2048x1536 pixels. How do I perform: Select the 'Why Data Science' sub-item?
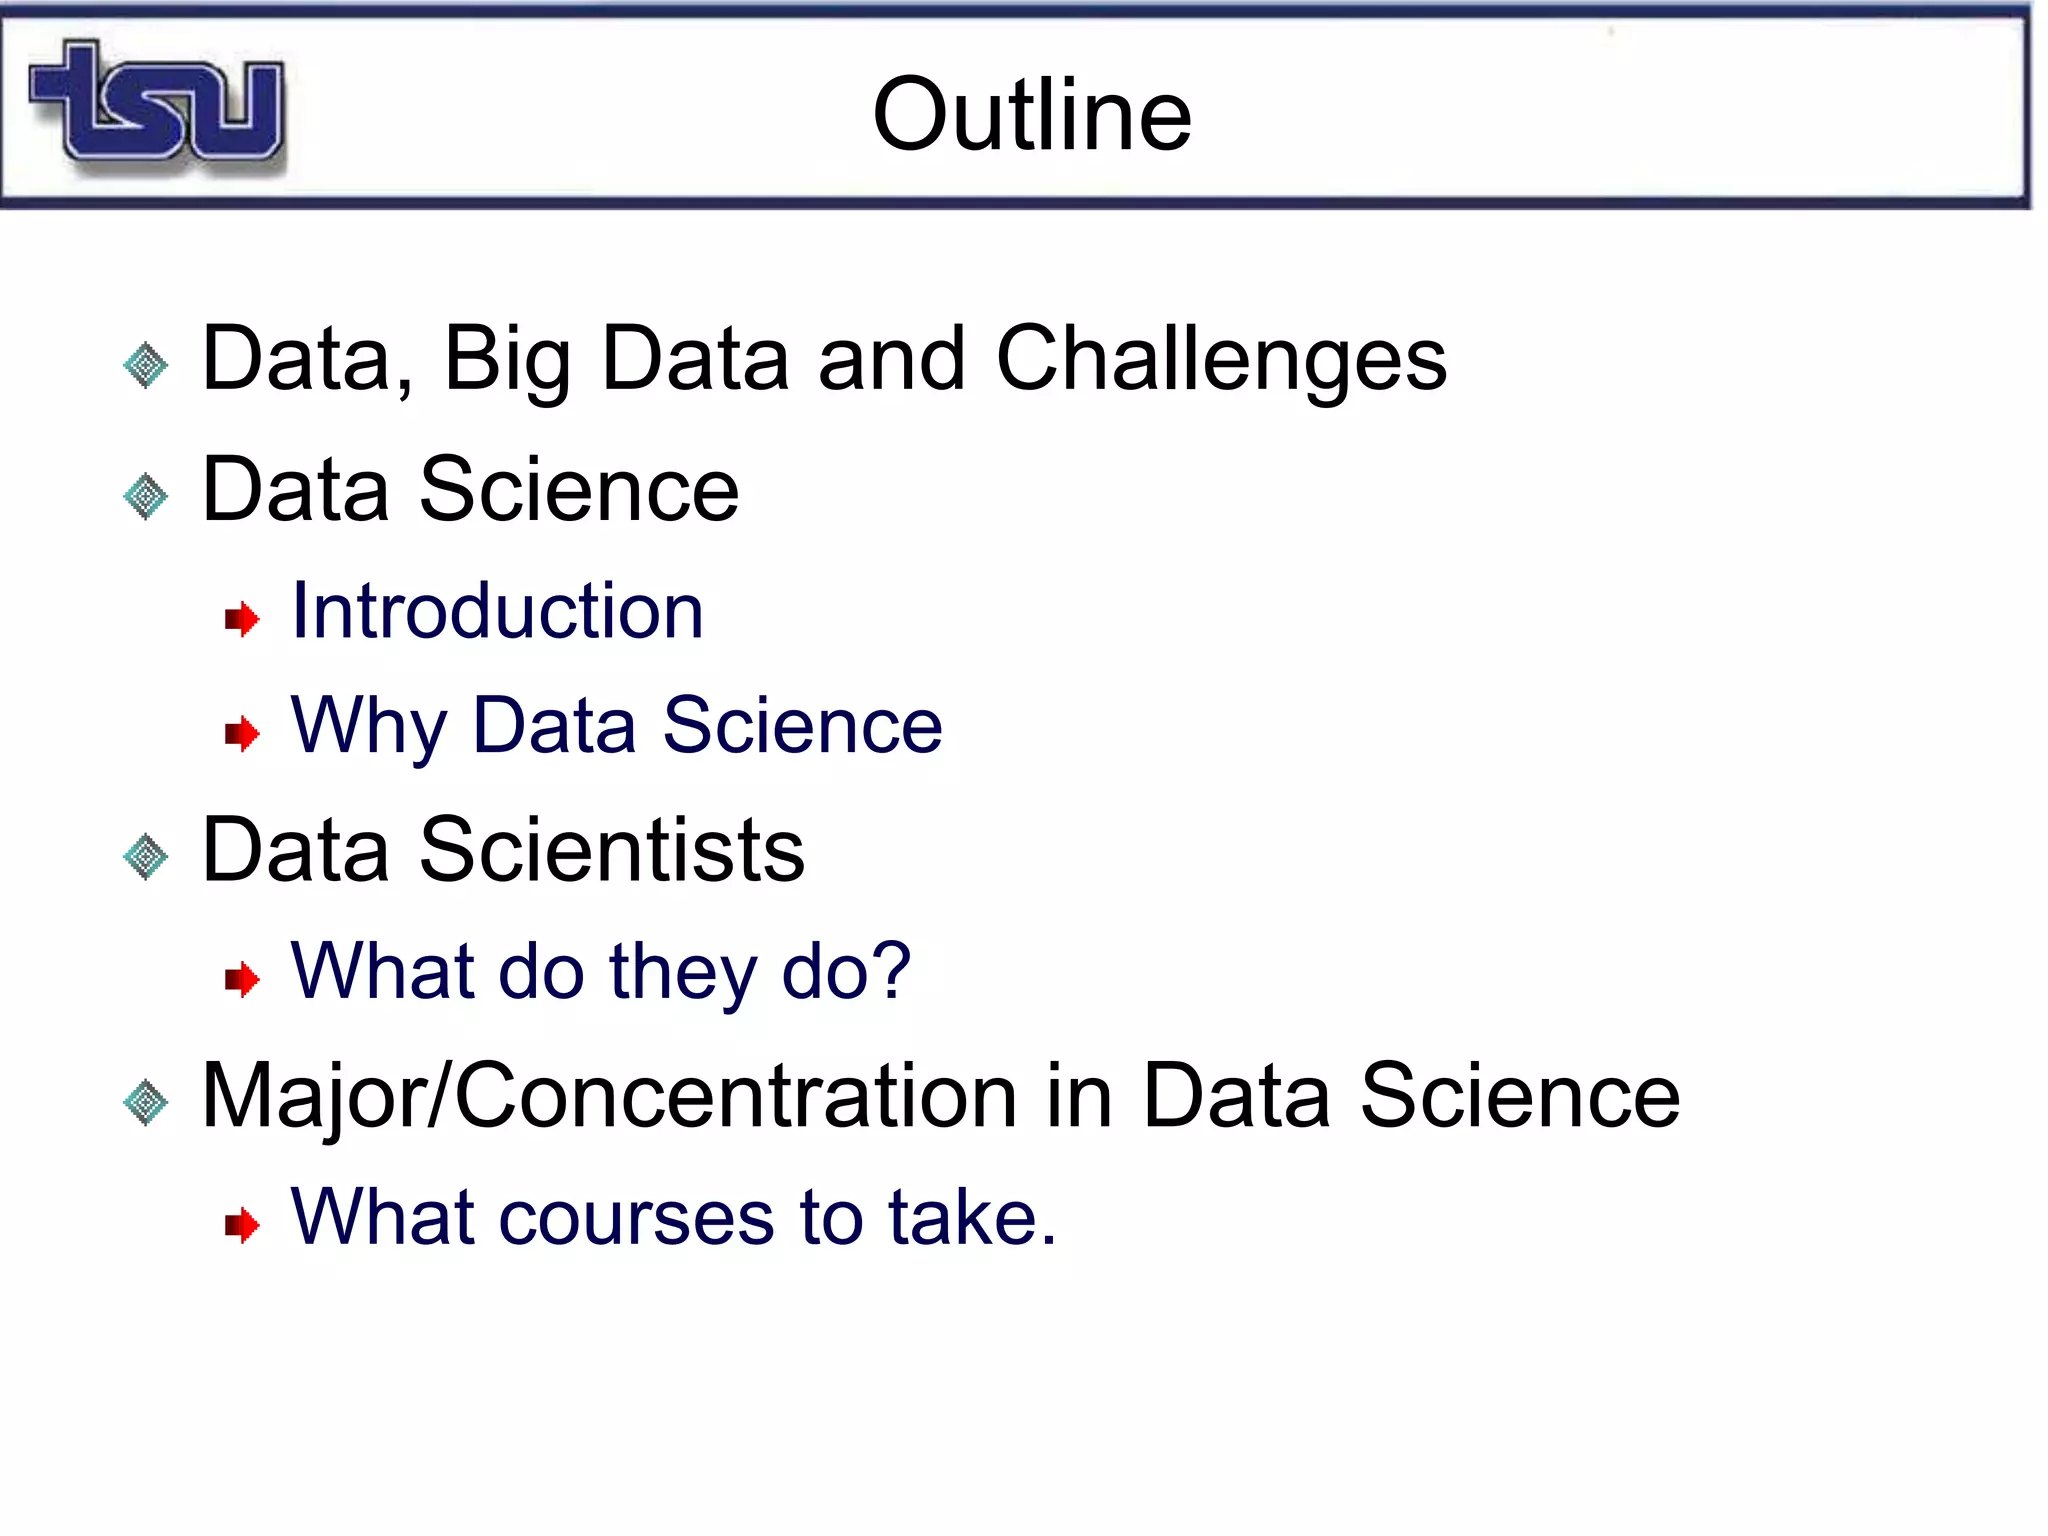[616, 726]
